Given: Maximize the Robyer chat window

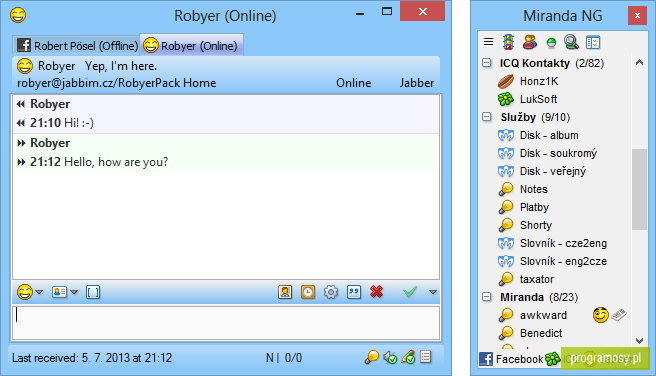Looking at the screenshot, I should coord(387,12).
